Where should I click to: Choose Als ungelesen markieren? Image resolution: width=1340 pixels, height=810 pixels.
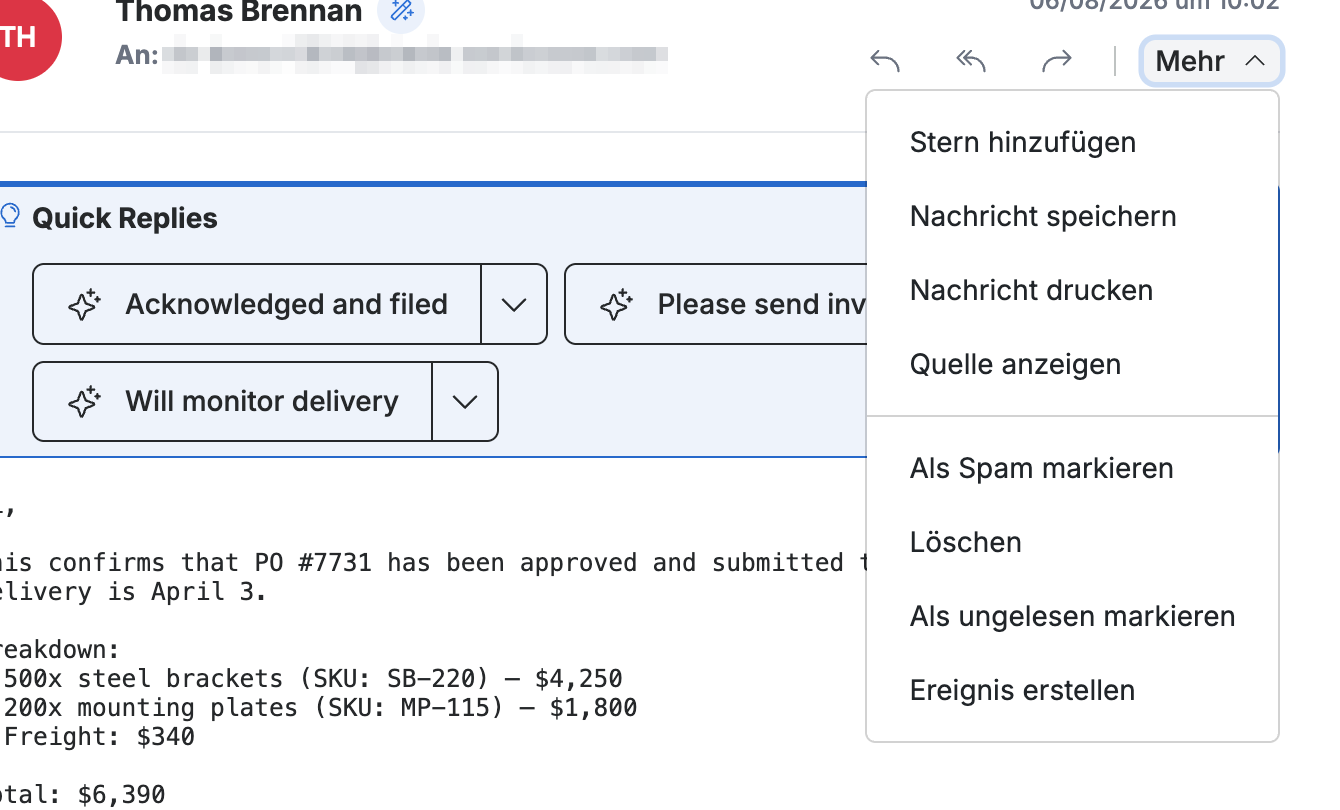tap(1072, 616)
